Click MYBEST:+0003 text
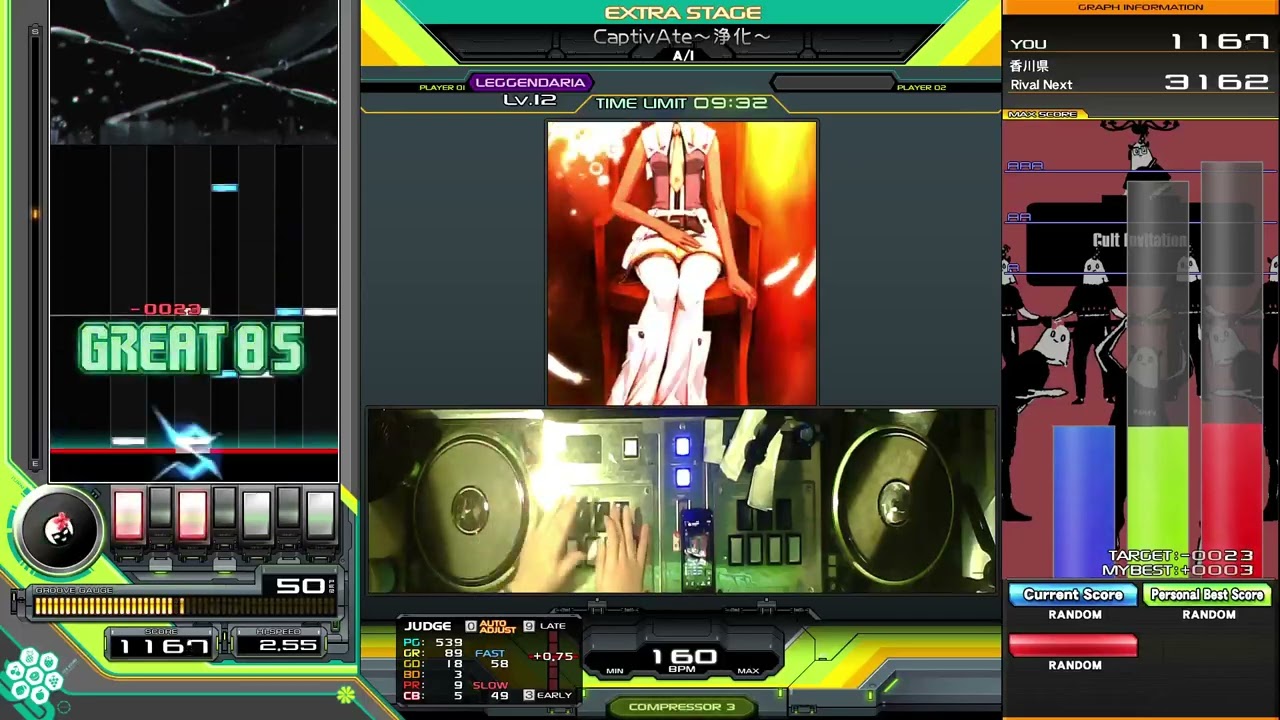 tap(1177, 570)
